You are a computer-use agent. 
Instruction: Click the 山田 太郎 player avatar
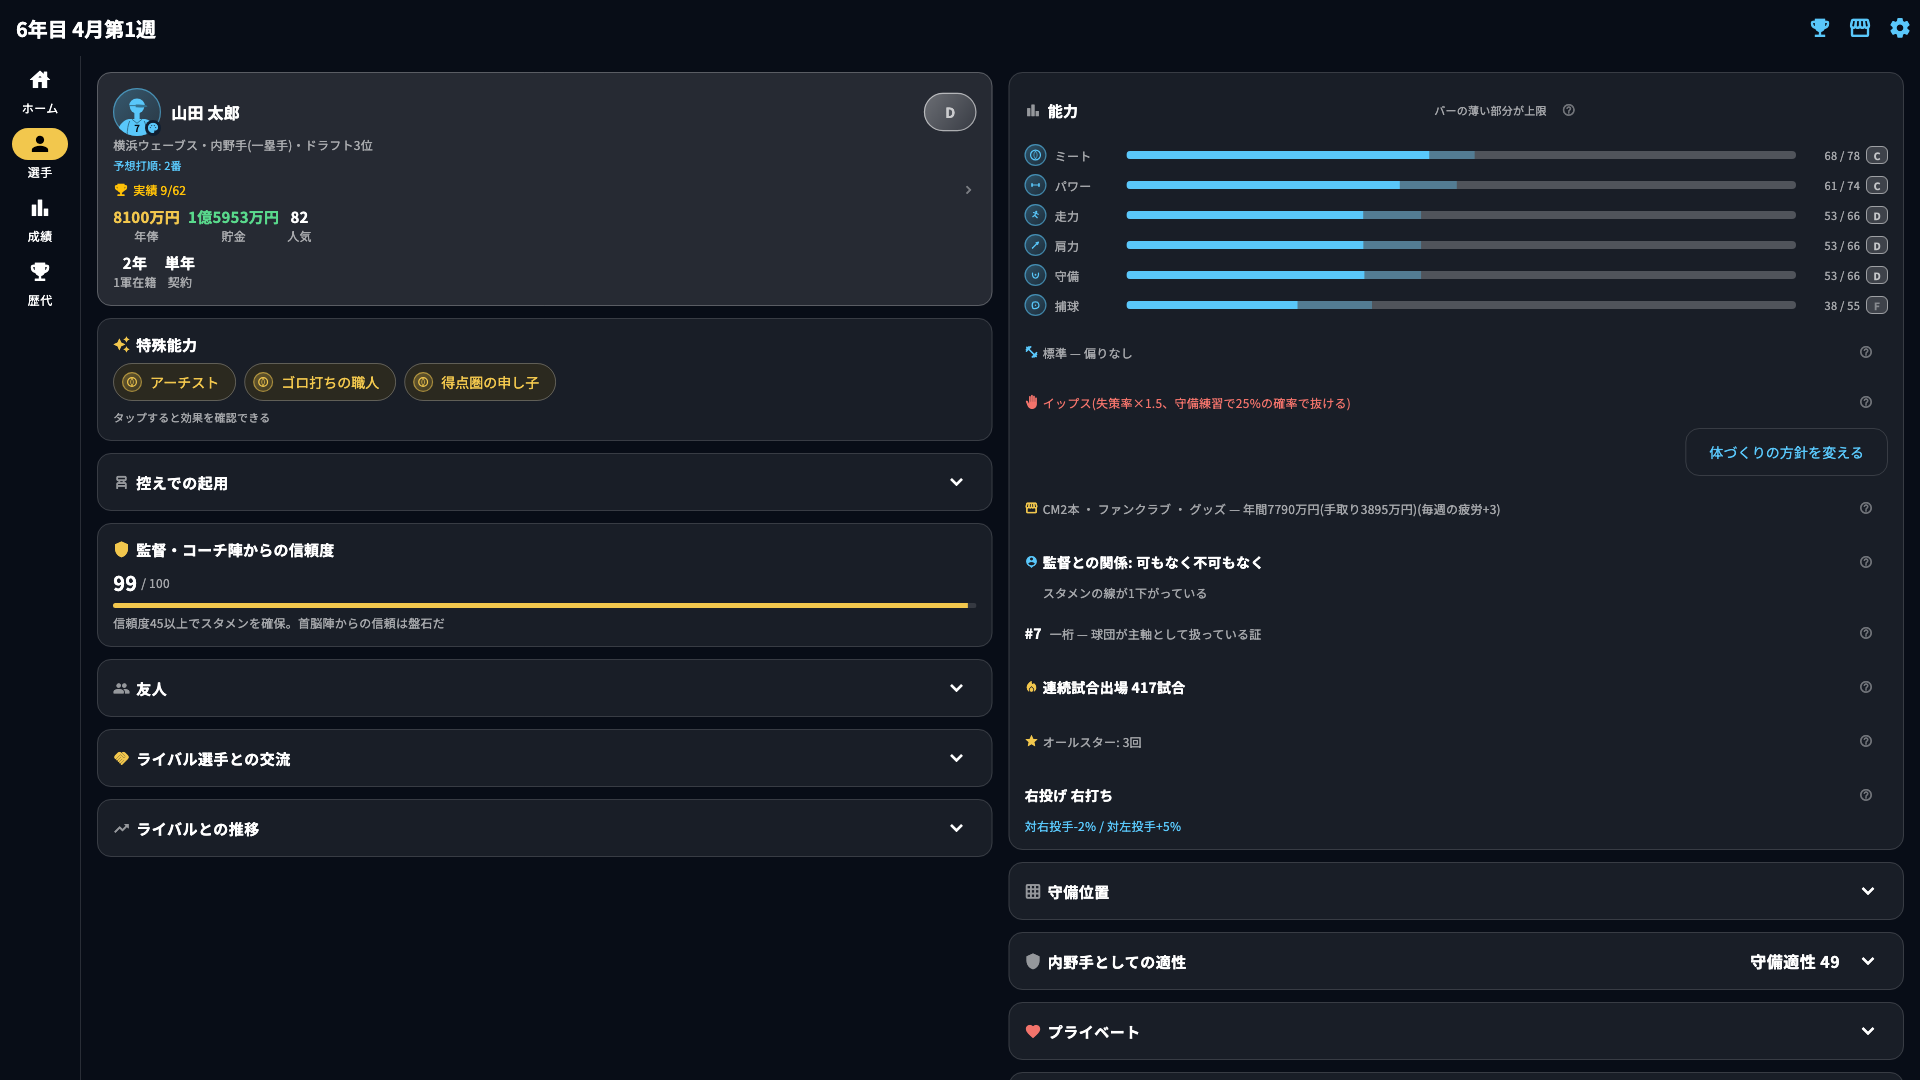(x=137, y=112)
